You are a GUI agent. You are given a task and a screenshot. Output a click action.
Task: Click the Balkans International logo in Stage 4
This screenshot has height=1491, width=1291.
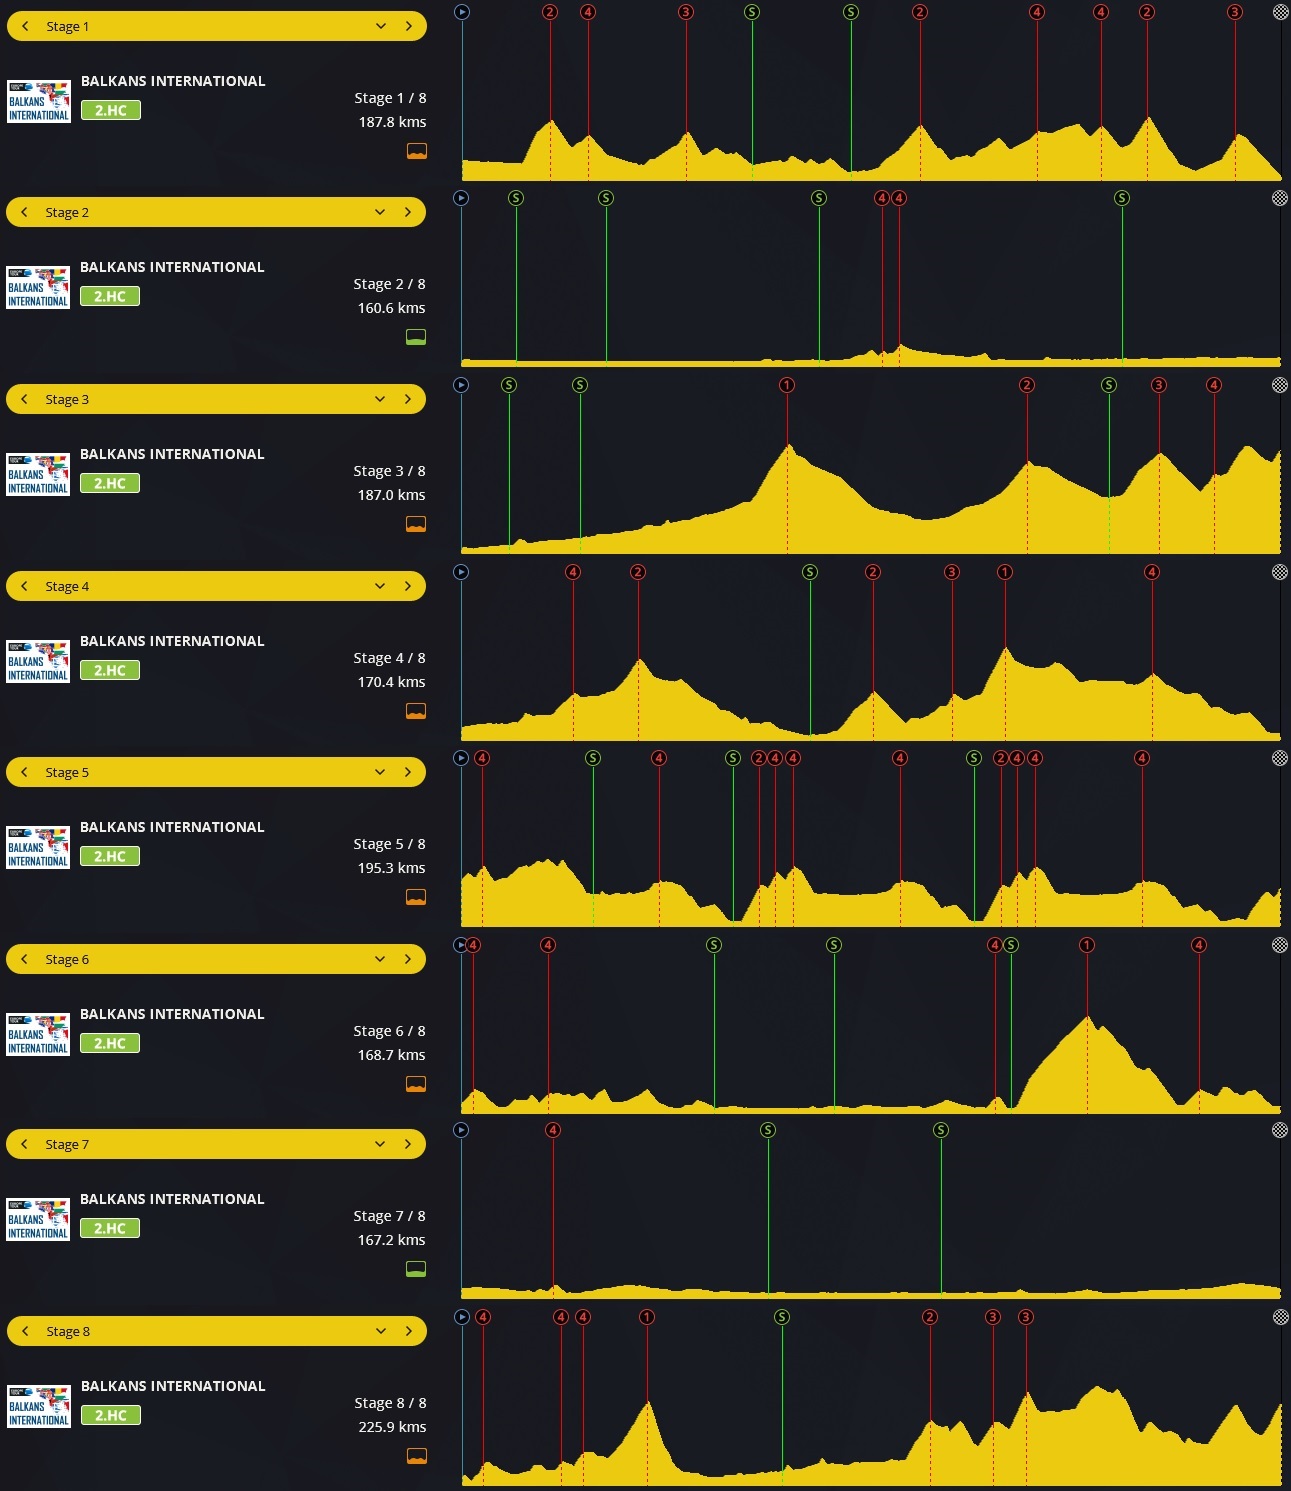coord(38,661)
